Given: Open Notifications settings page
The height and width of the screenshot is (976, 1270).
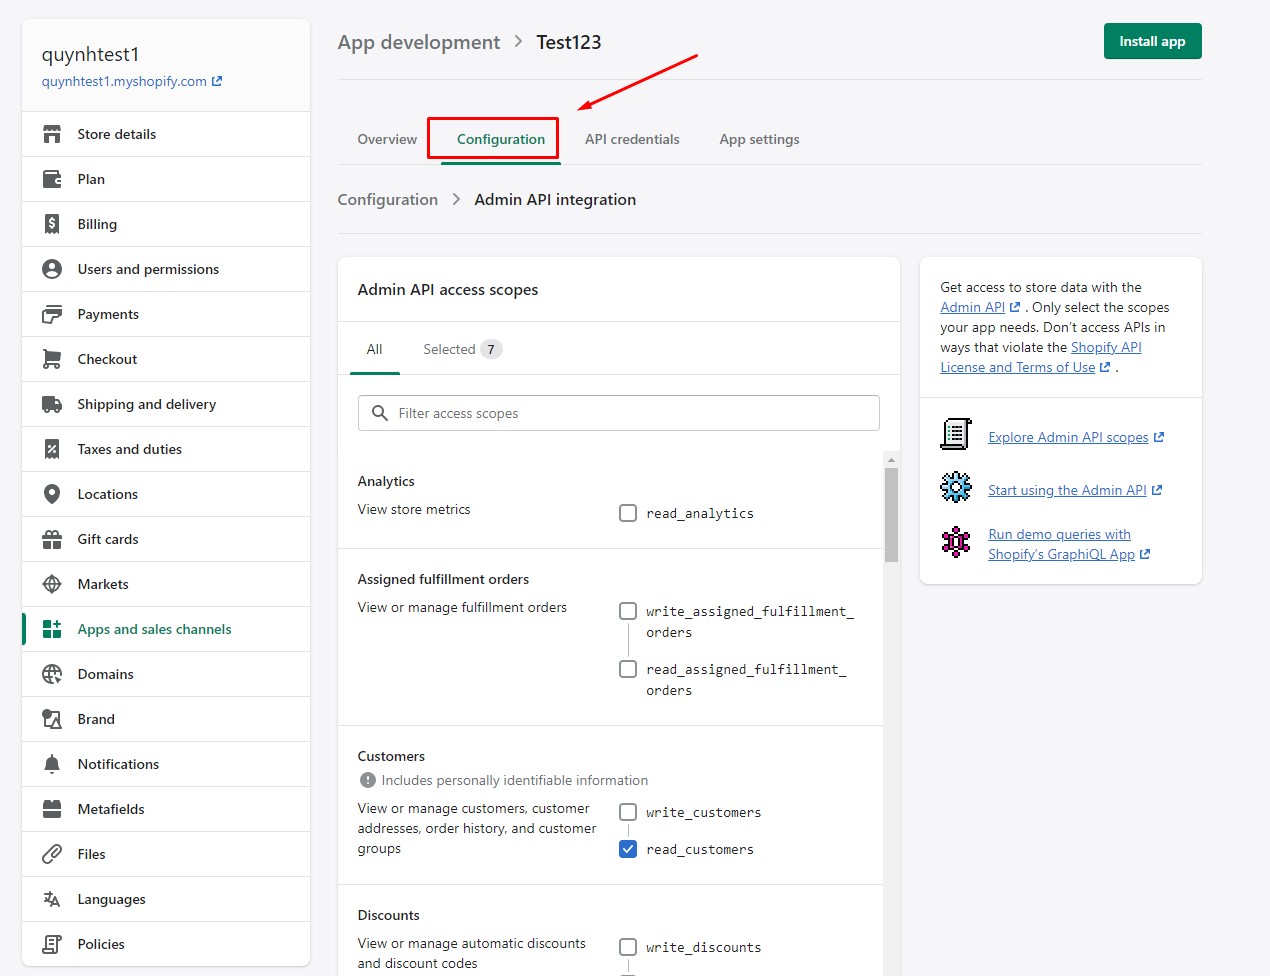Looking at the screenshot, I should point(166,764).
